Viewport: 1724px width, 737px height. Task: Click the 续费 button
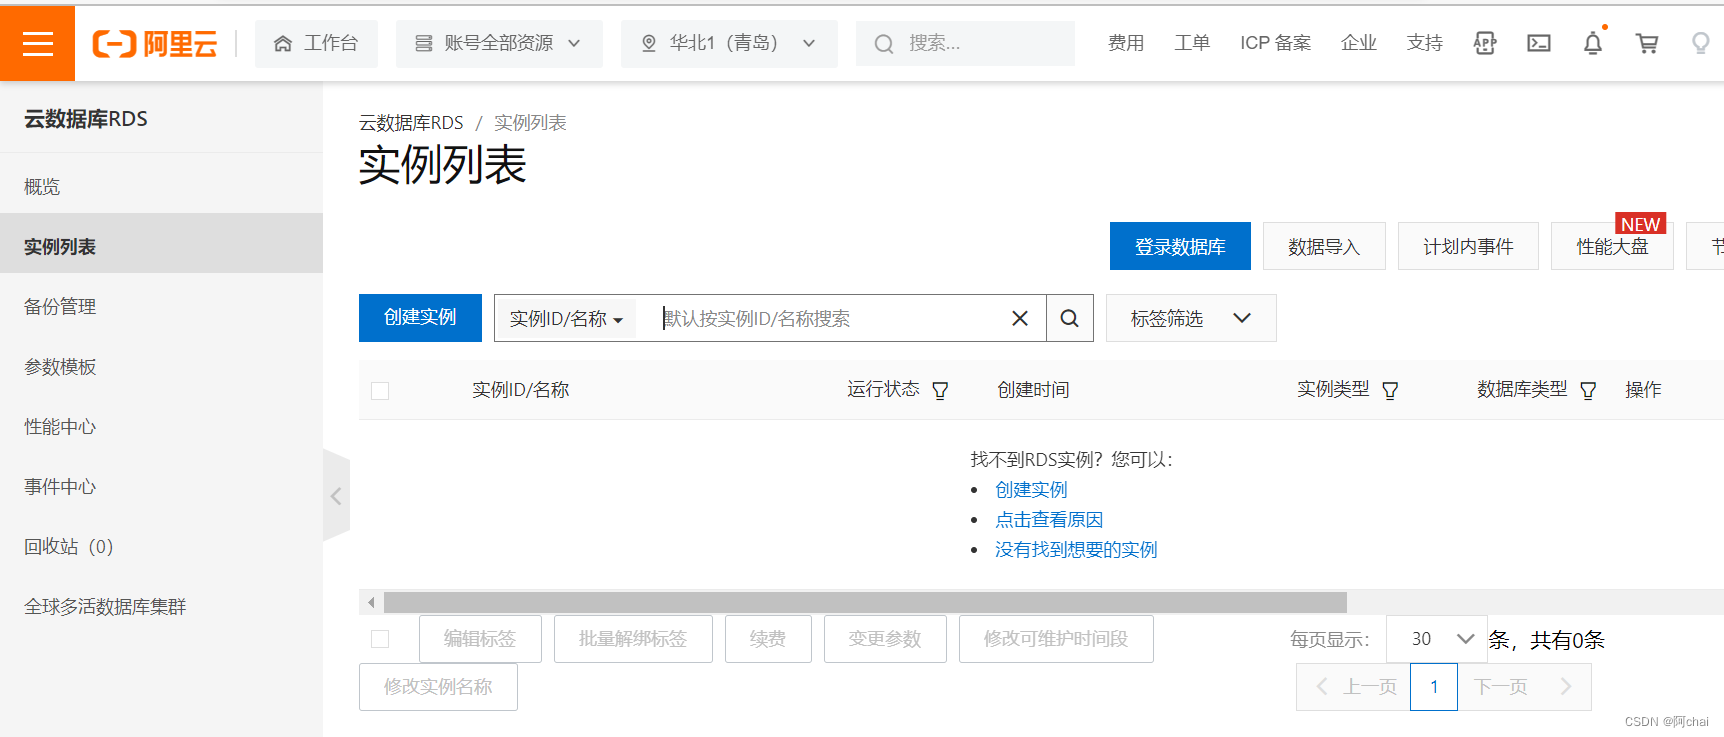[x=768, y=639]
